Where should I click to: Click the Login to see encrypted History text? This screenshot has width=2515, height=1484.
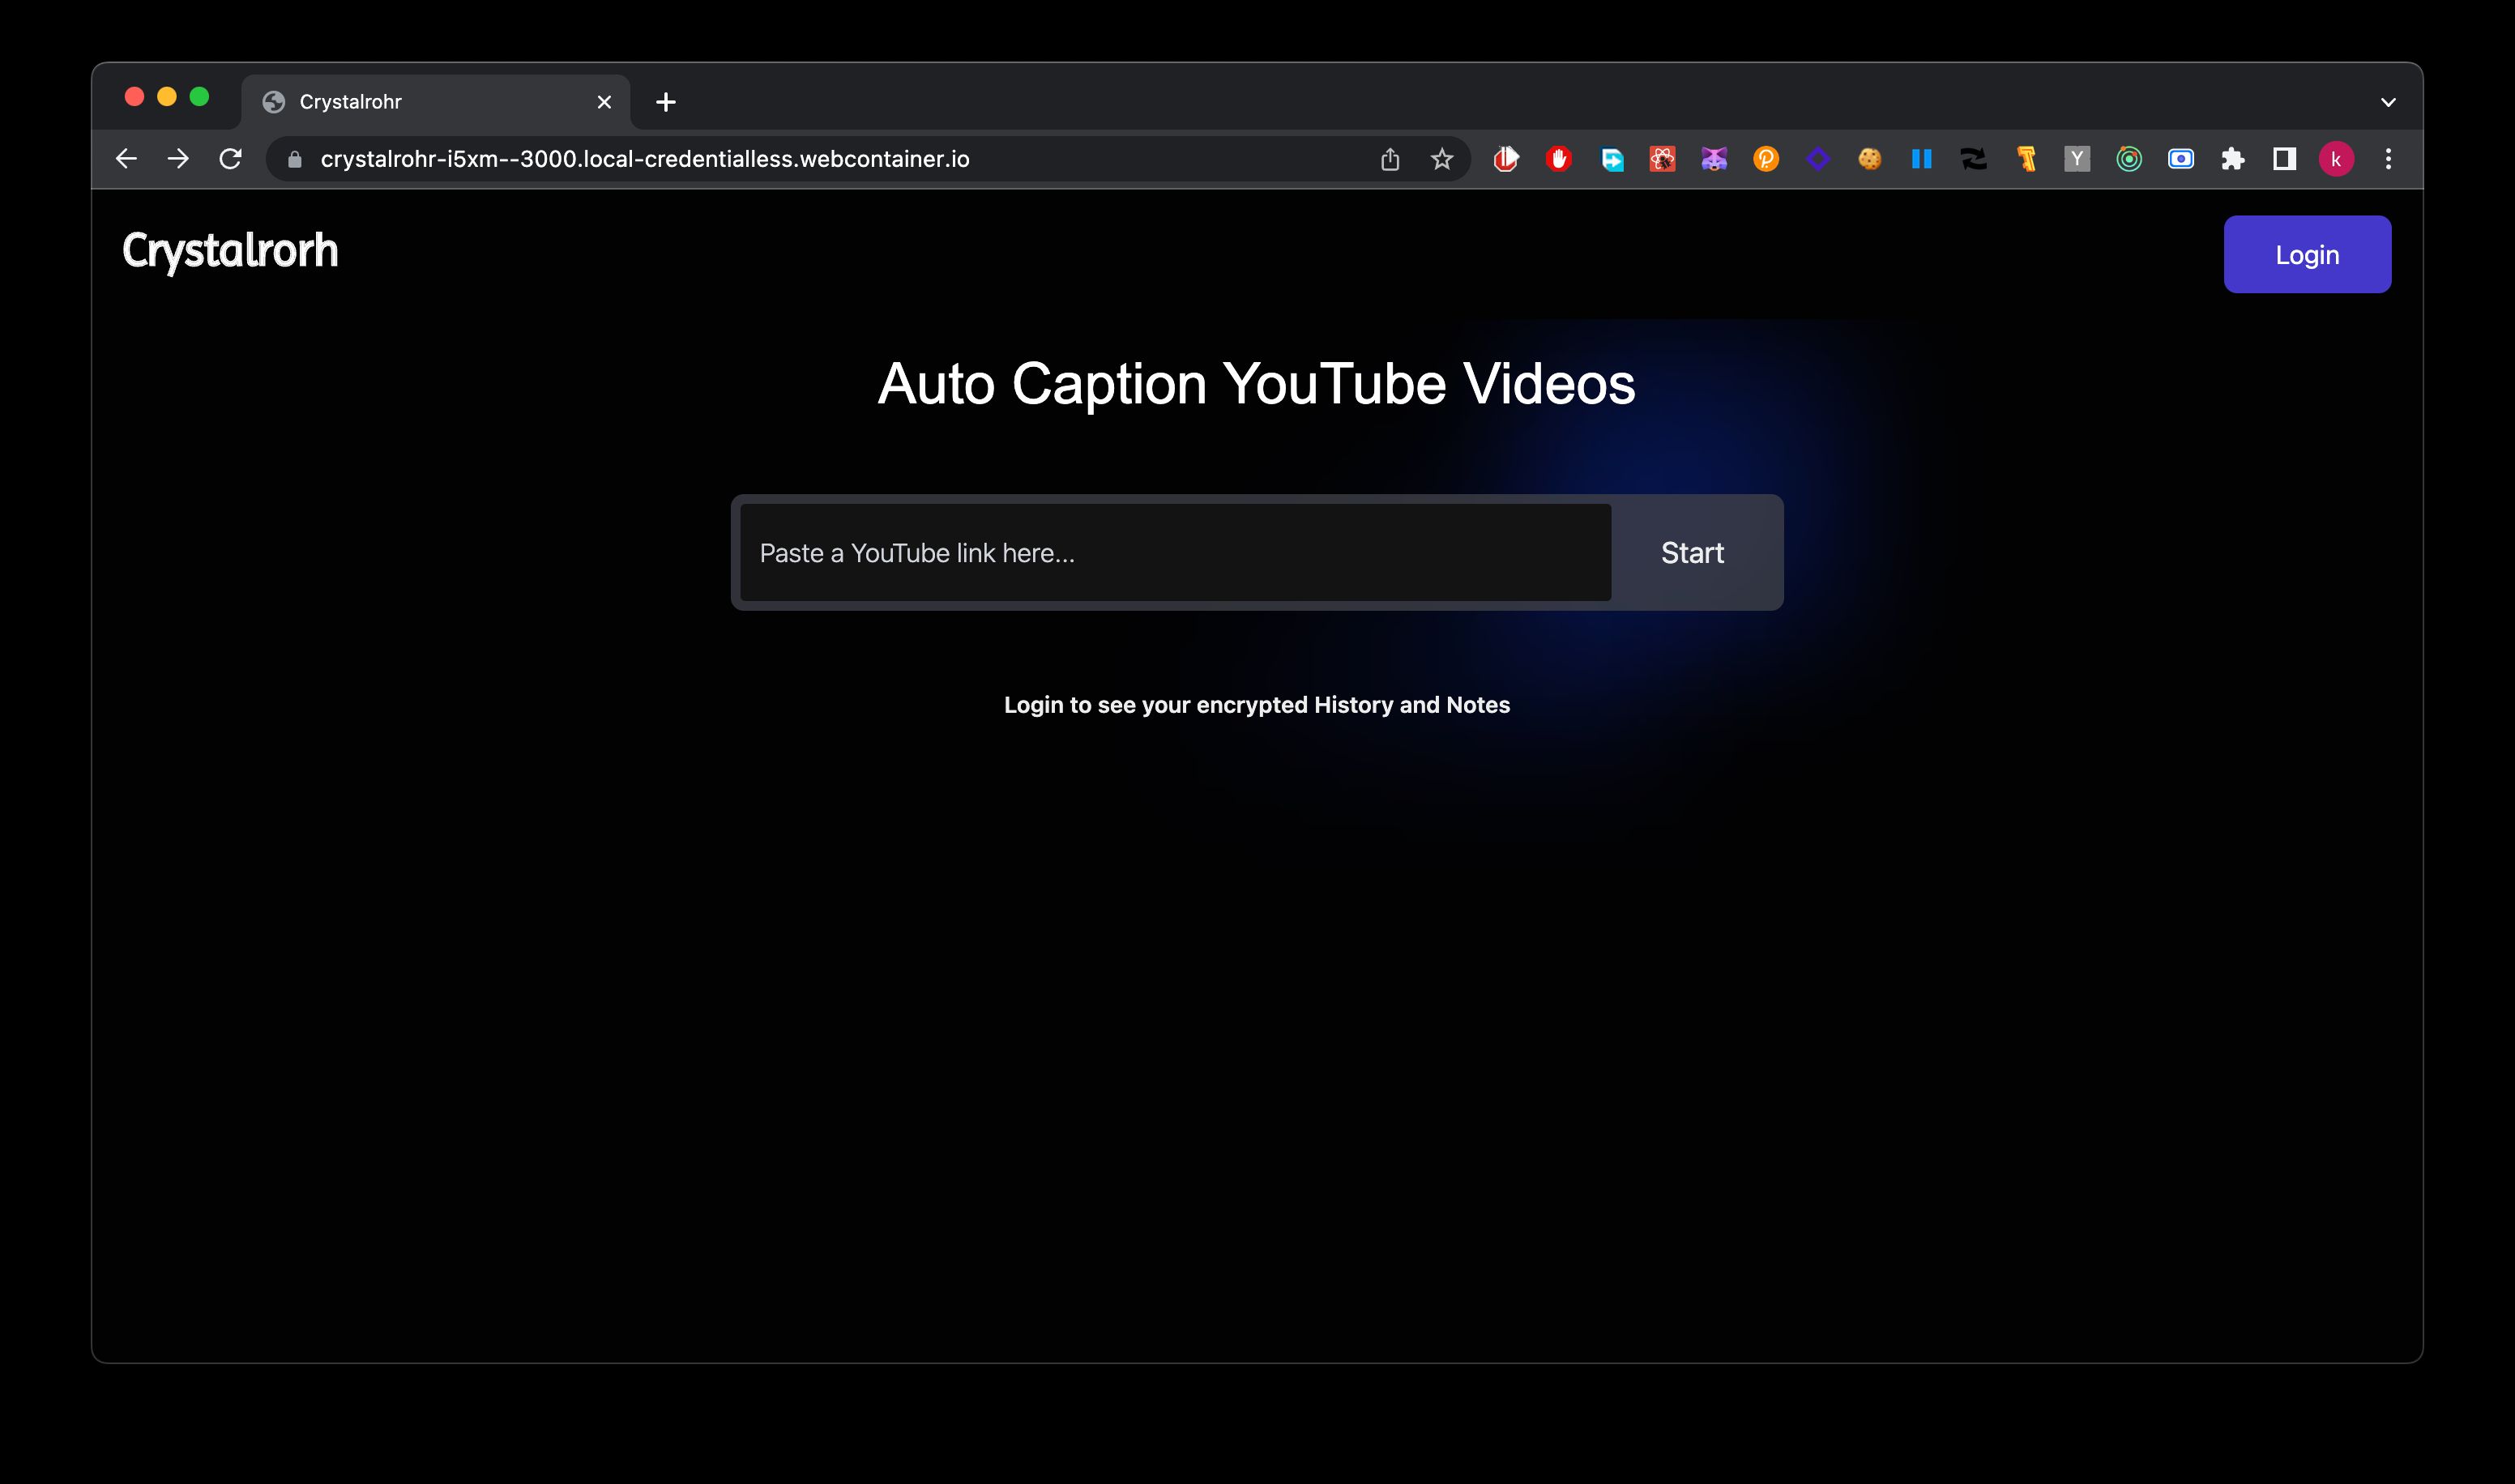pyautogui.click(x=1257, y=705)
